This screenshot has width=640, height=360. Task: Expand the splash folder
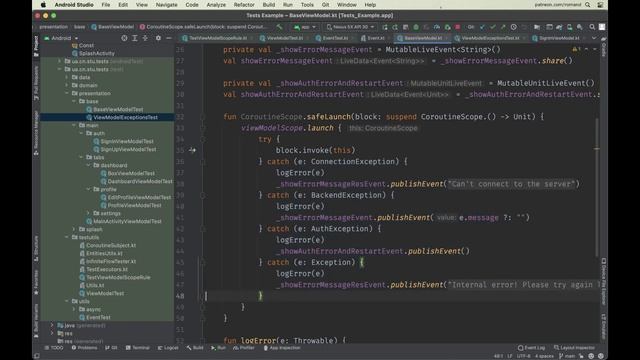click(74, 229)
